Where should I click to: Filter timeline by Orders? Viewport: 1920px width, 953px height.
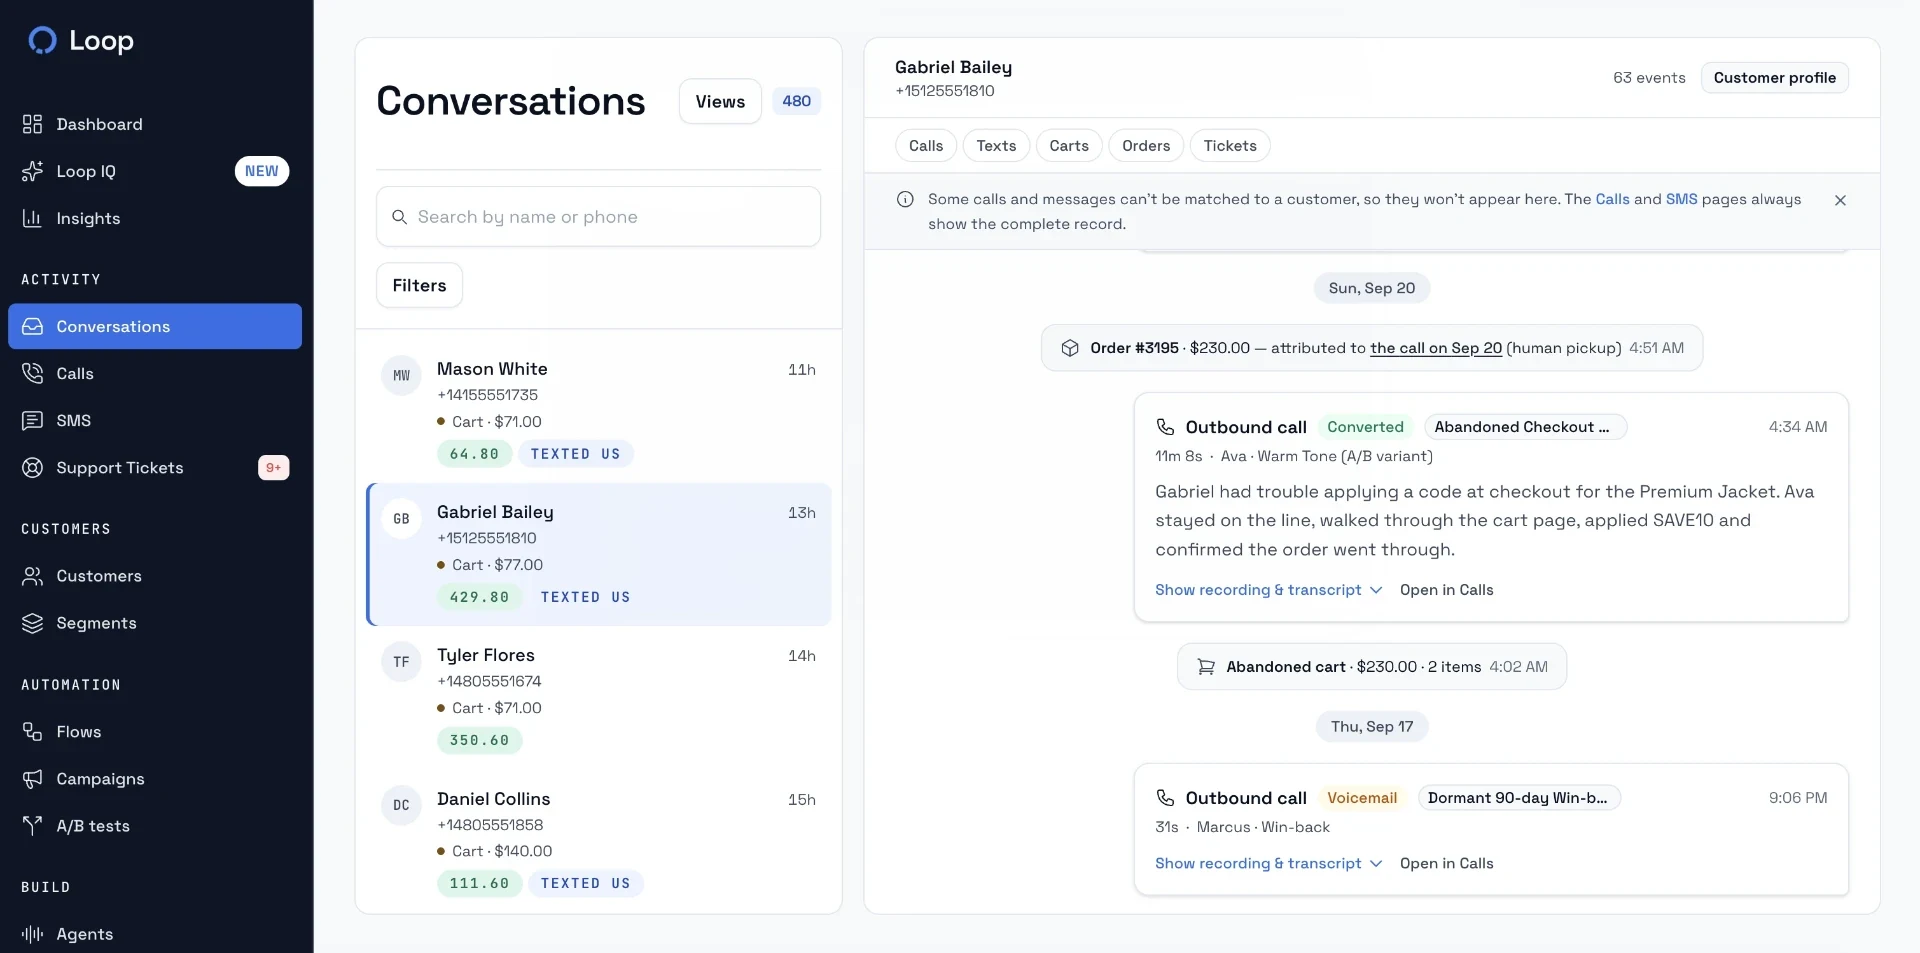(x=1146, y=146)
